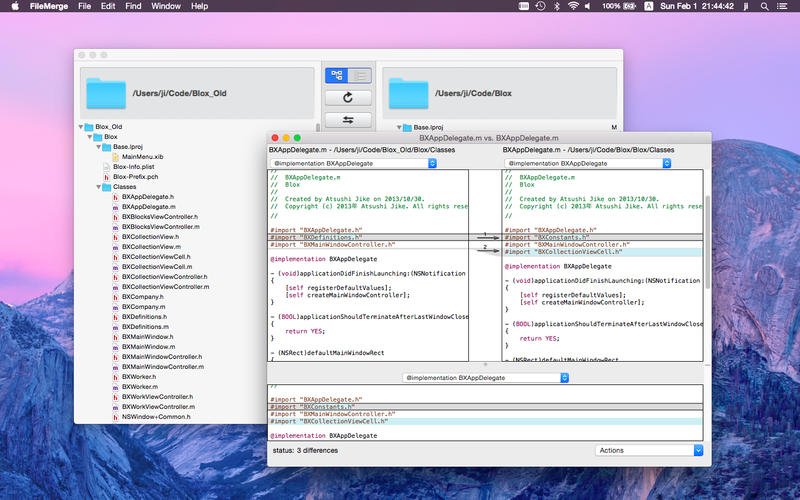Select BXWorkViewController.h file
Viewport: 800px width, 500px height.
click(x=157, y=396)
